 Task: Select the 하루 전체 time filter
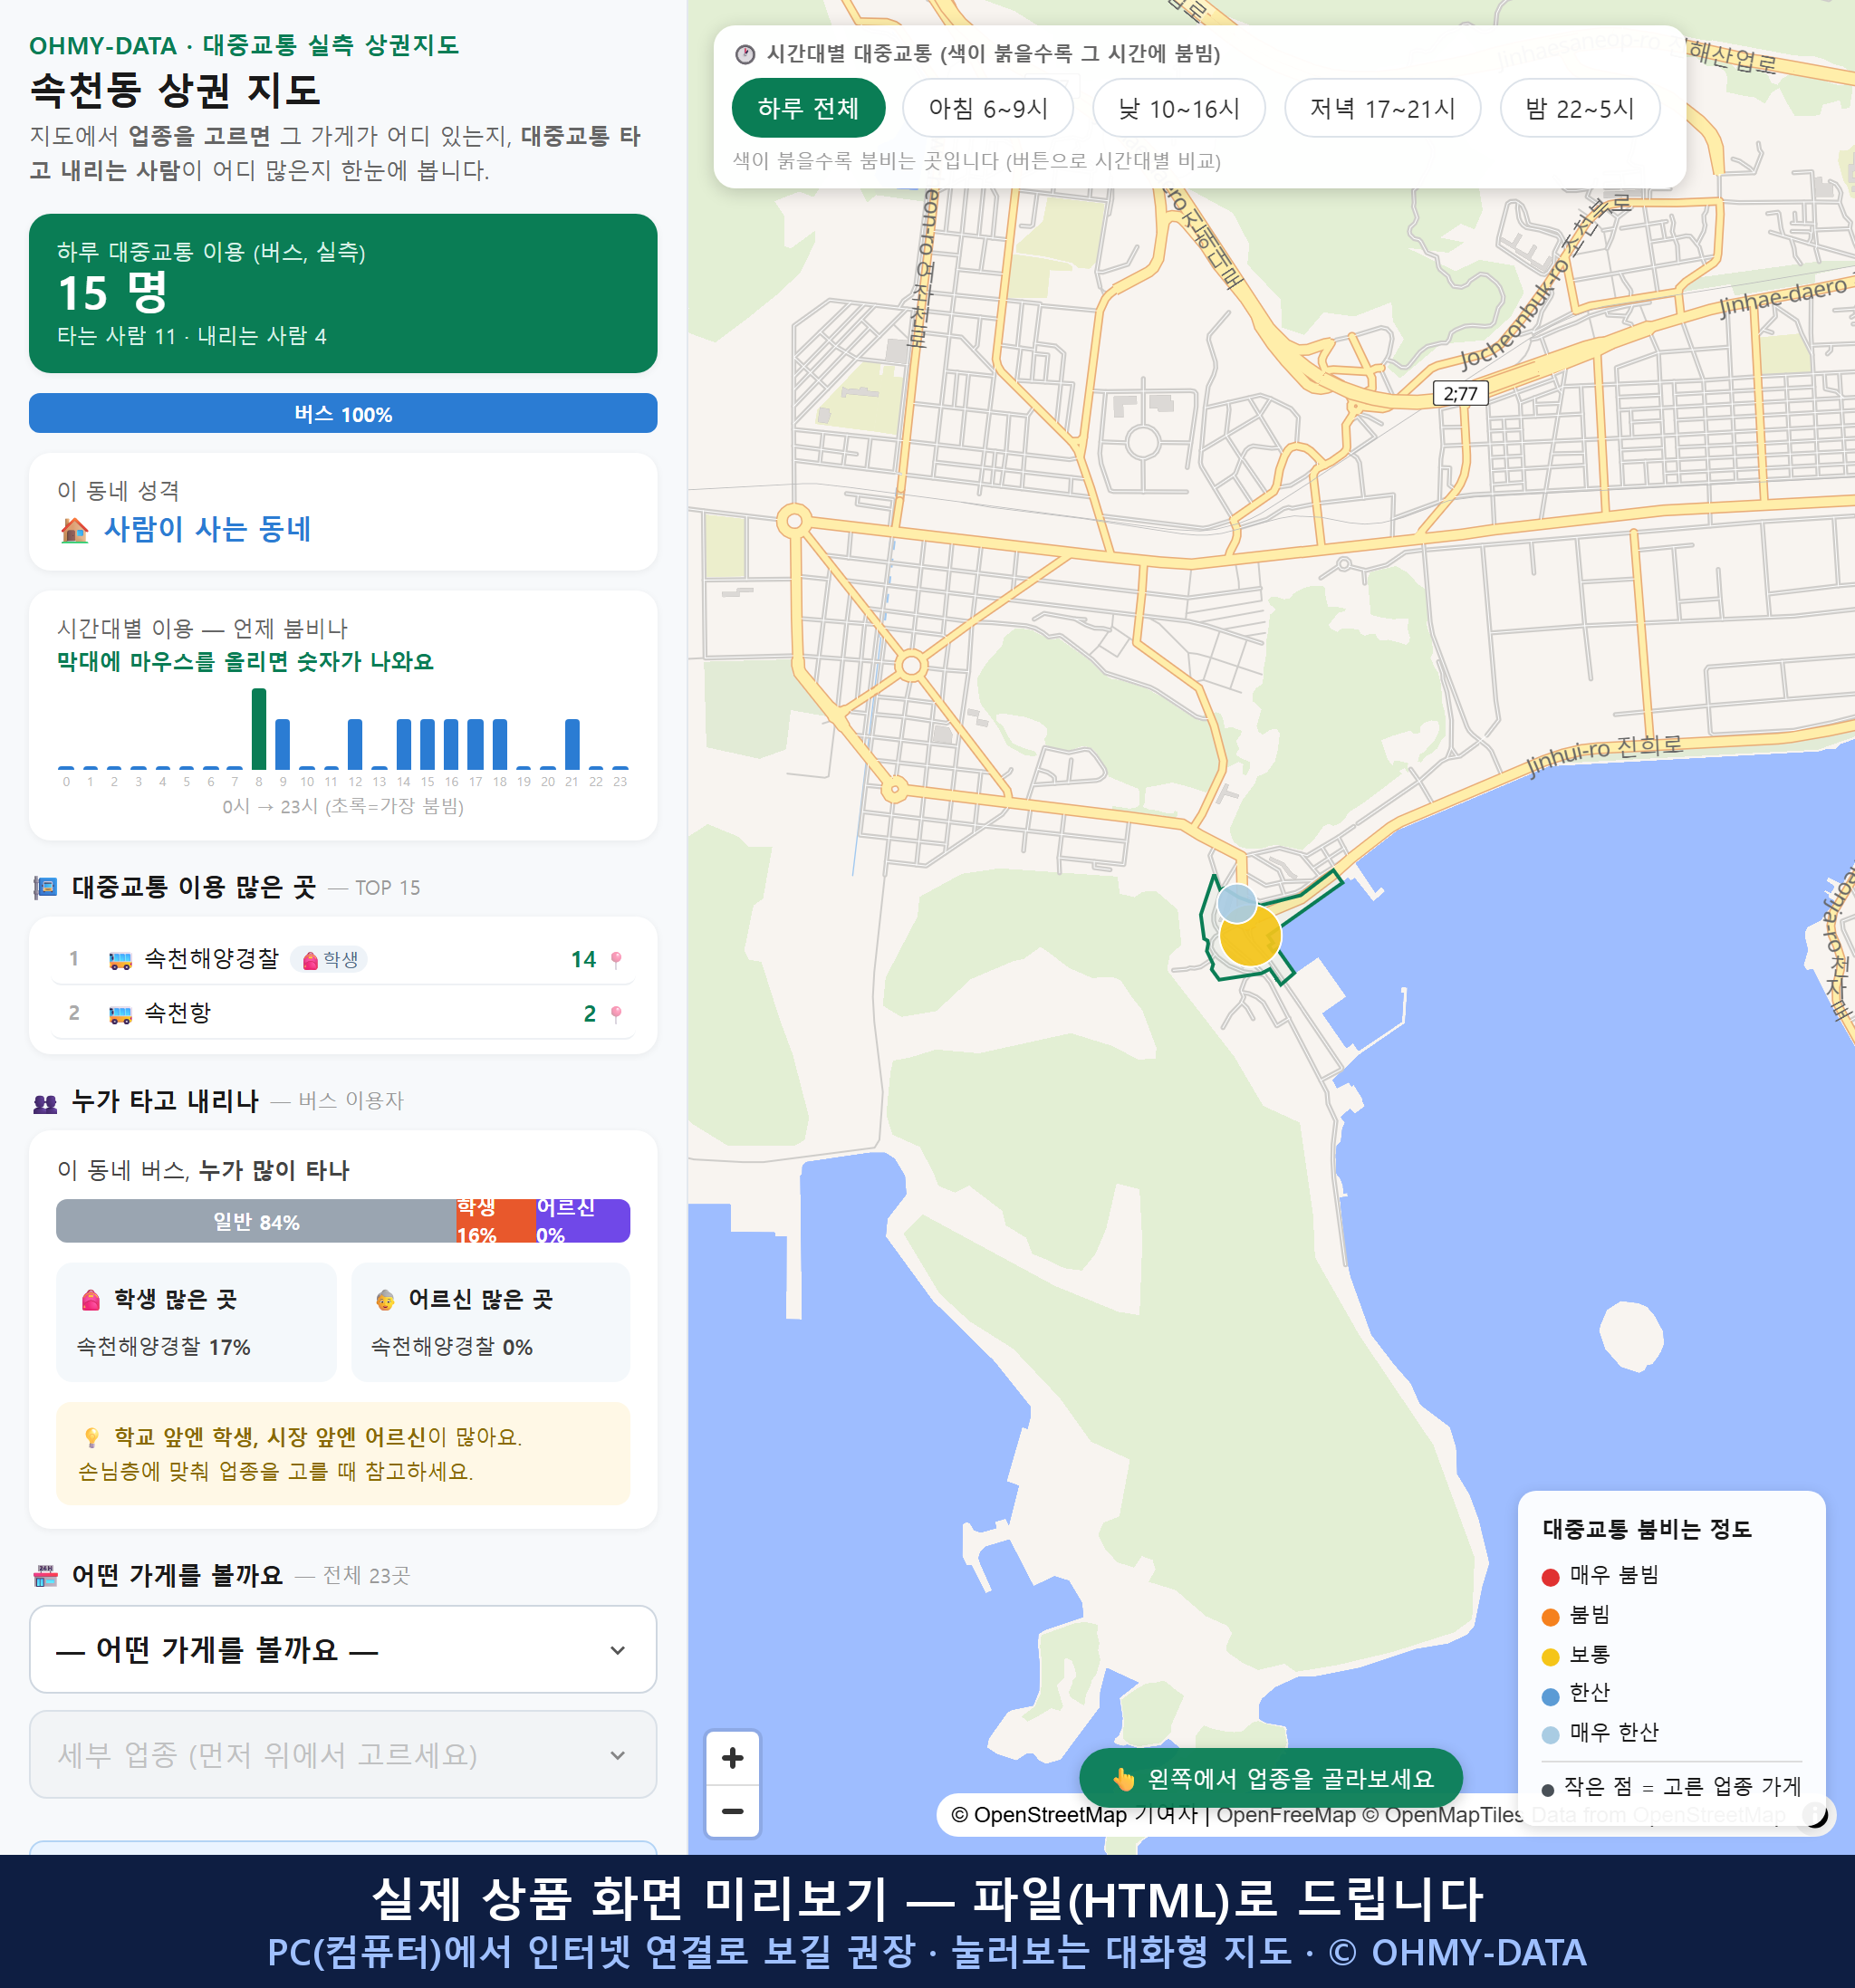[808, 108]
